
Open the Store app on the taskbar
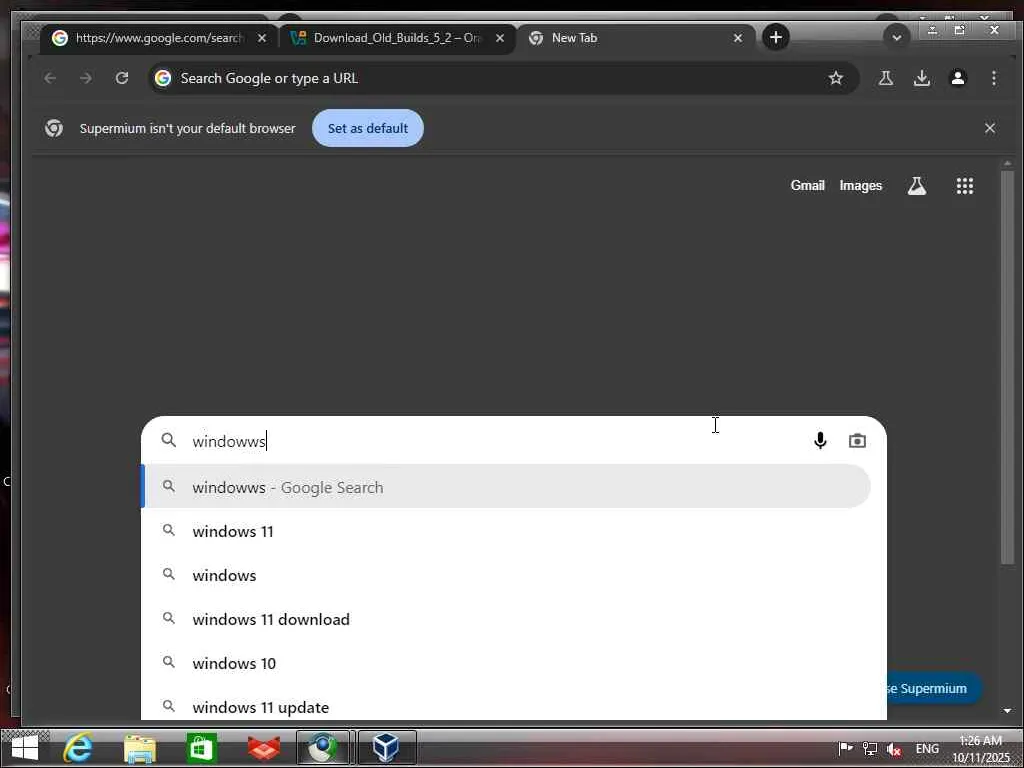201,748
